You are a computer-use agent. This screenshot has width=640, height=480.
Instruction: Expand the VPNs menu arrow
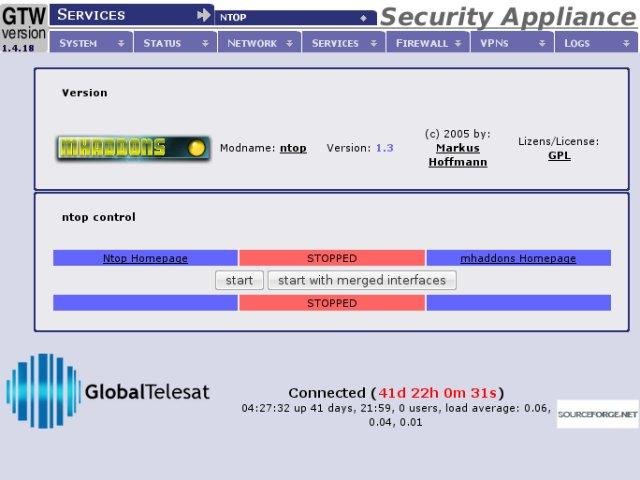[x=542, y=43]
